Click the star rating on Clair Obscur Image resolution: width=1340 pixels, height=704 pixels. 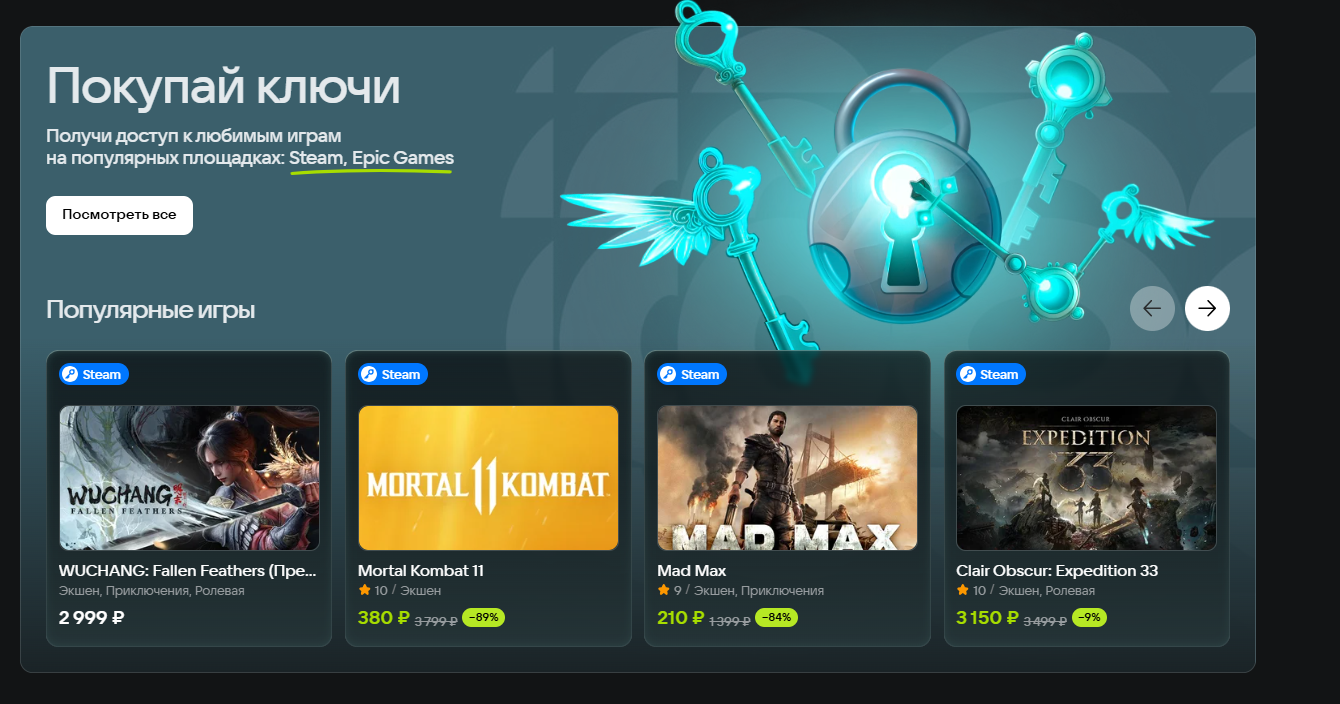click(971, 591)
